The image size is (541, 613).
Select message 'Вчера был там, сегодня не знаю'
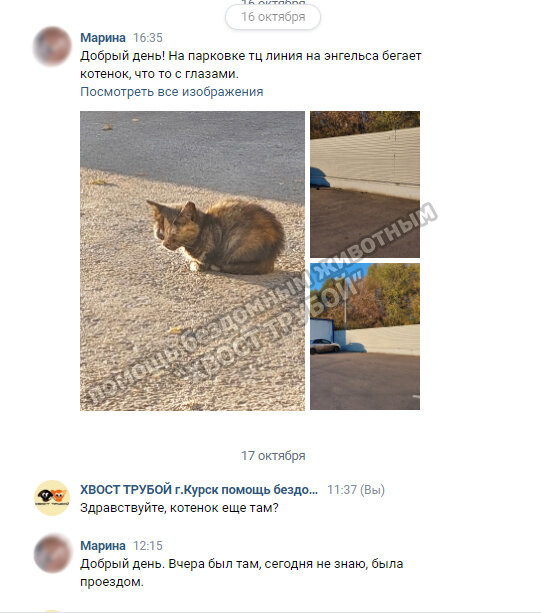click(242, 572)
